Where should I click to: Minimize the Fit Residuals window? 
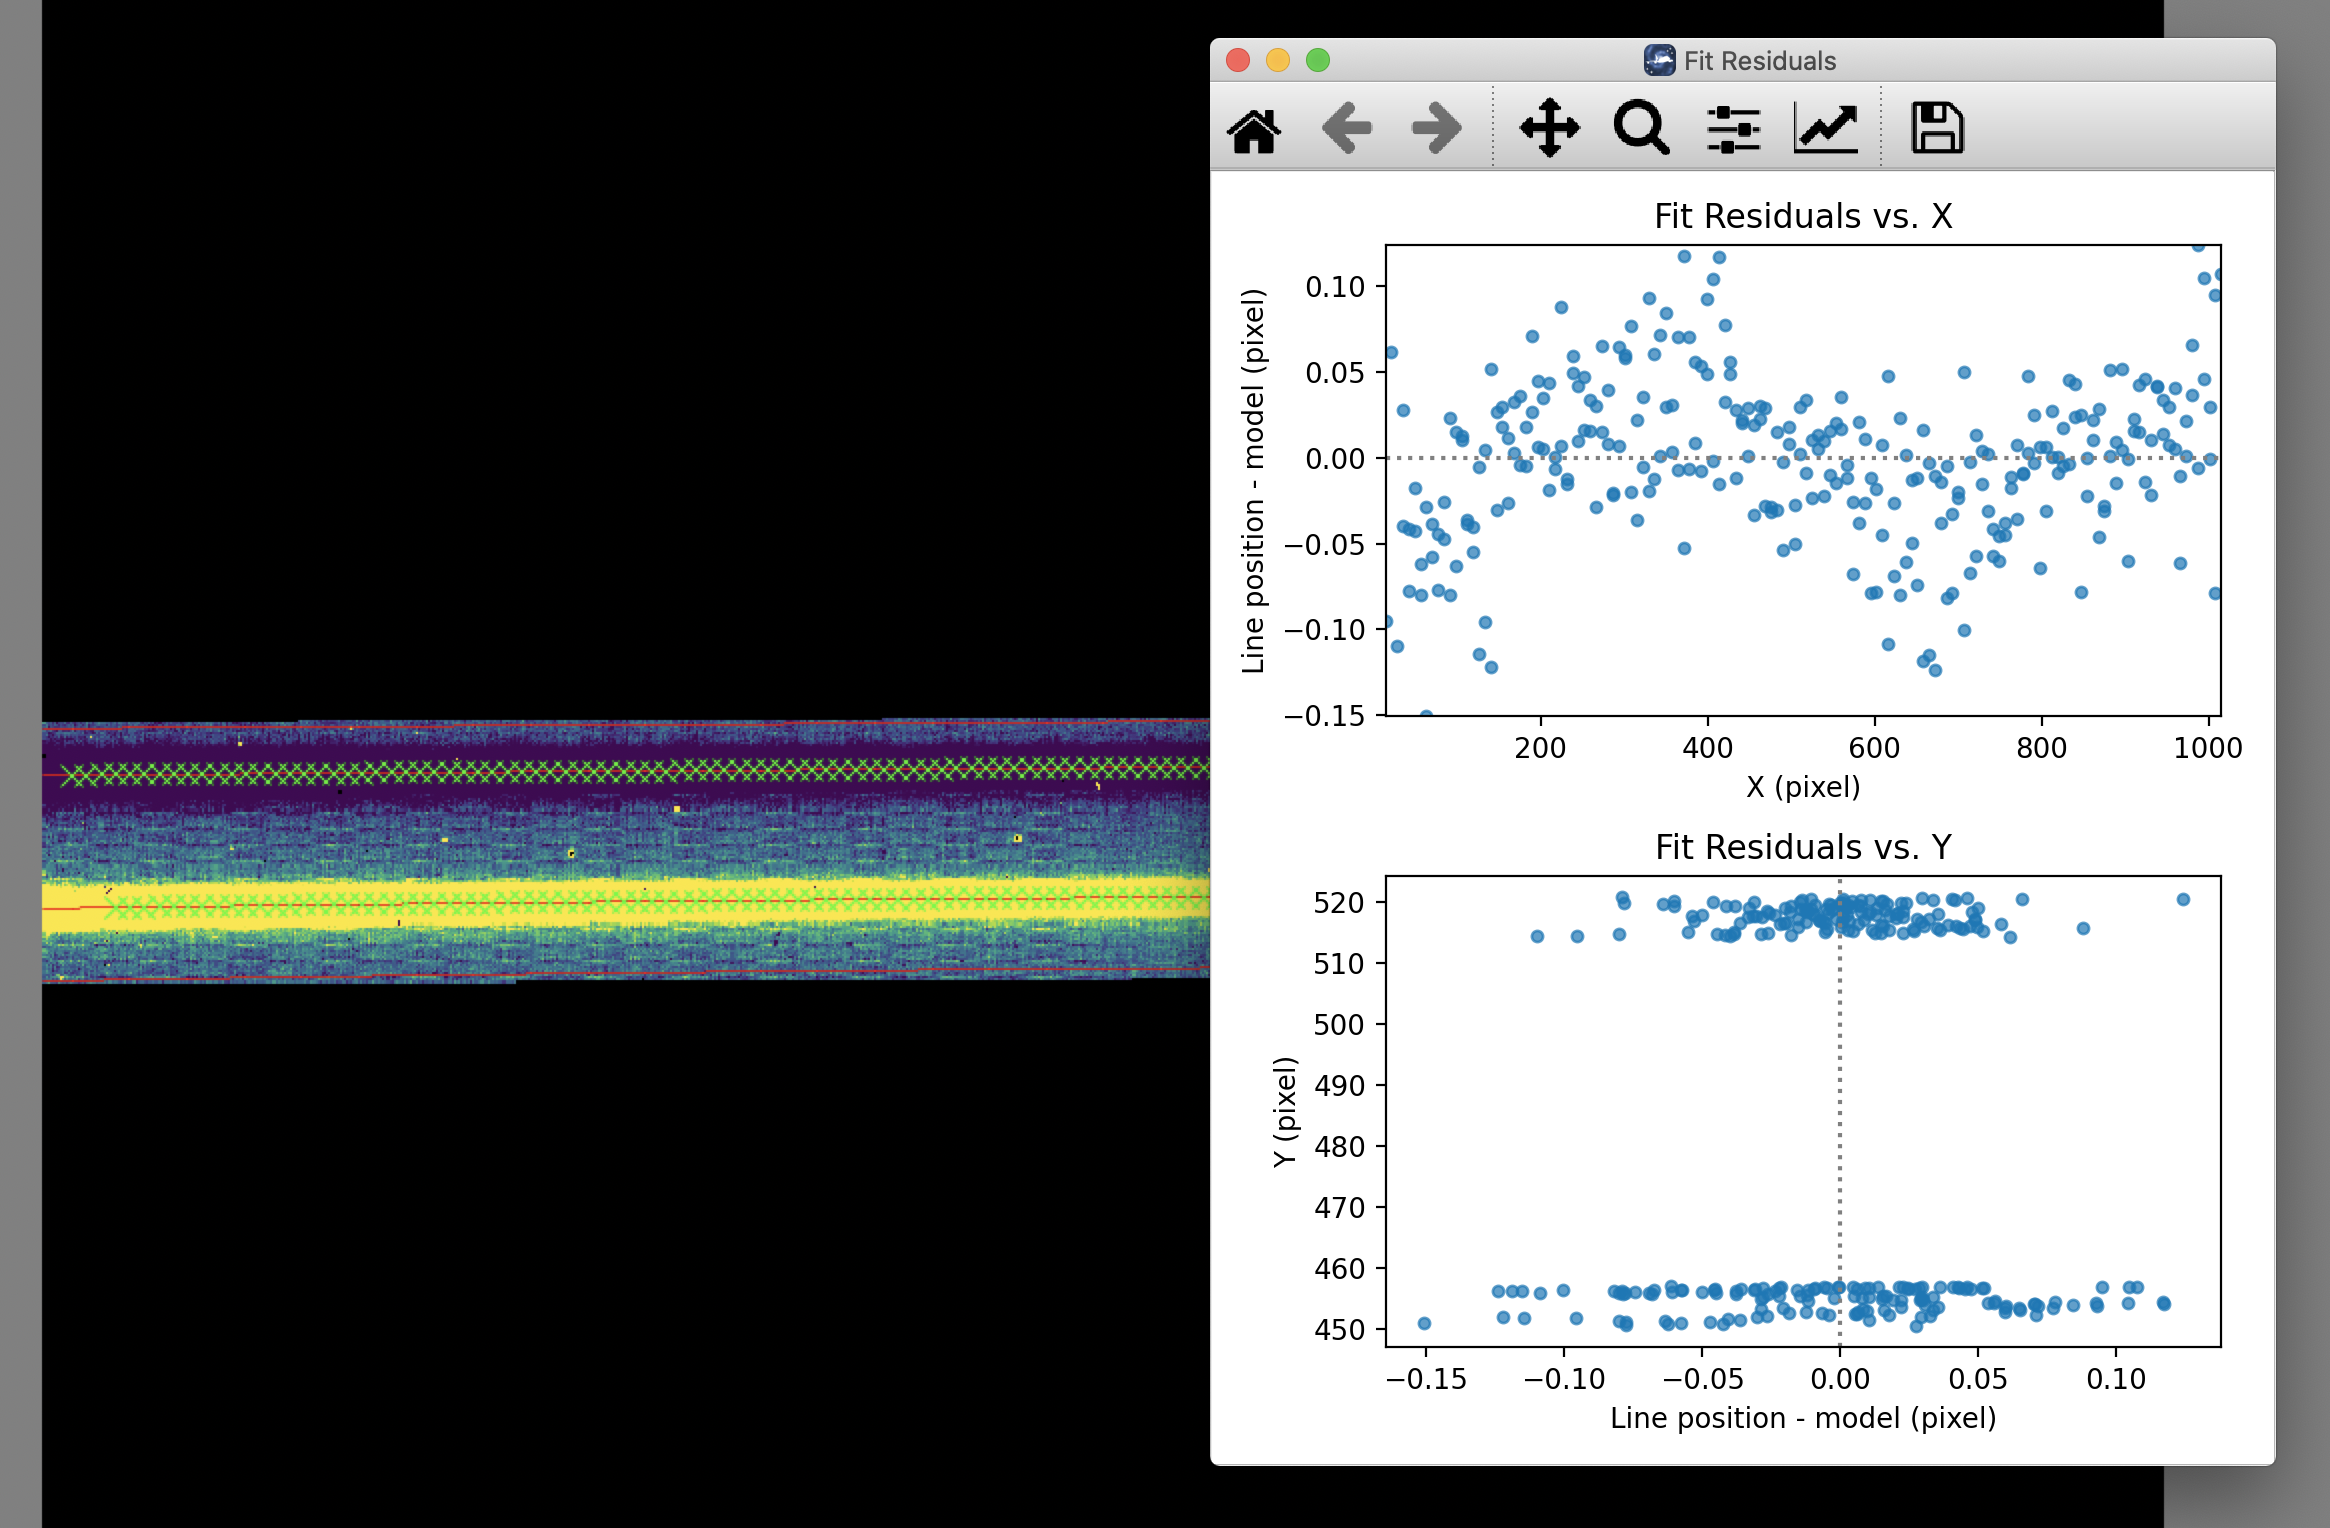pyautogui.click(x=1278, y=61)
